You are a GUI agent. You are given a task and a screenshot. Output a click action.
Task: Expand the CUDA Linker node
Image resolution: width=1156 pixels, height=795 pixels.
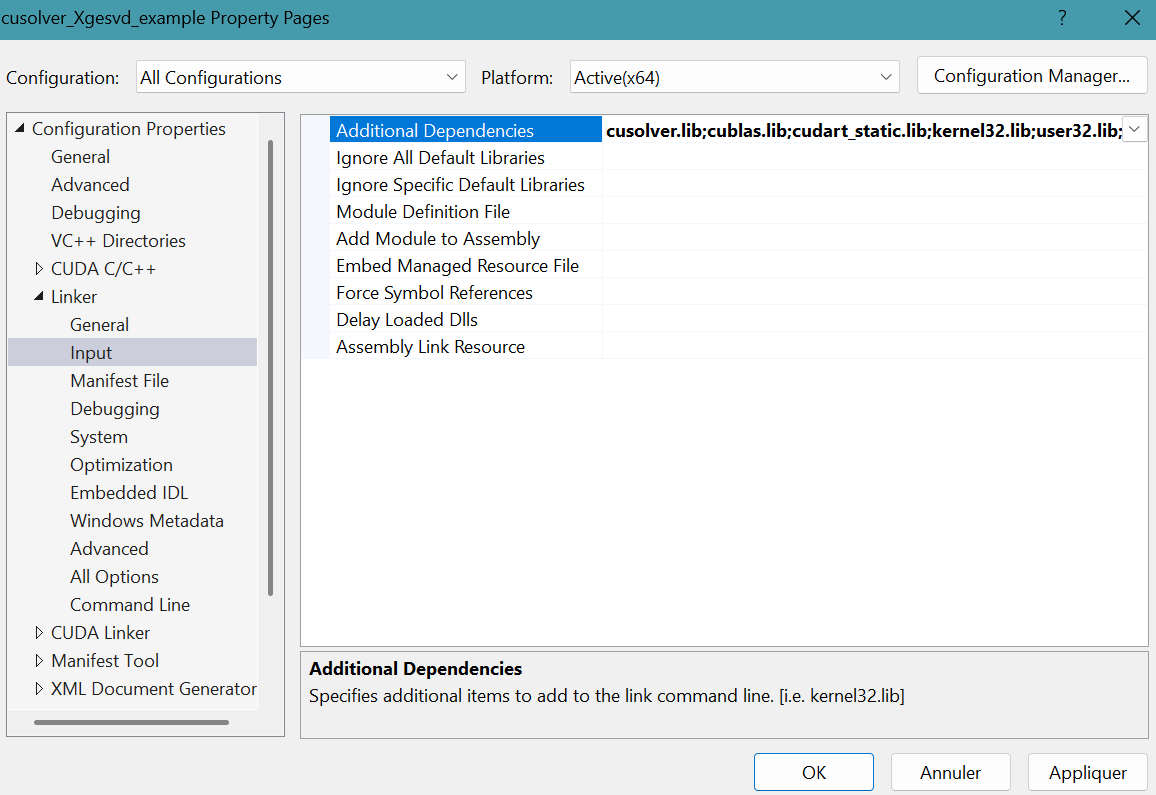[39, 633]
